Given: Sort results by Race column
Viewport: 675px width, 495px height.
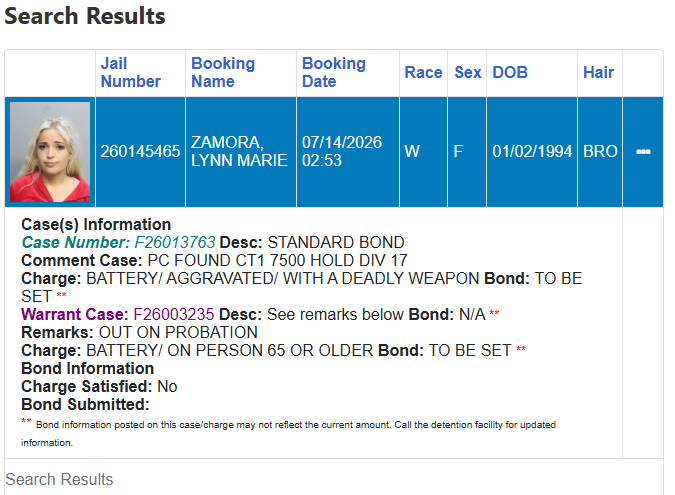Looking at the screenshot, I should (423, 72).
